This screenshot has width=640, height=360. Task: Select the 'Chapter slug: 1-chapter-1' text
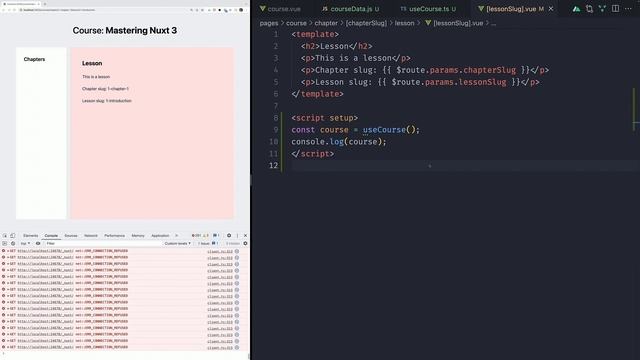[105, 89]
